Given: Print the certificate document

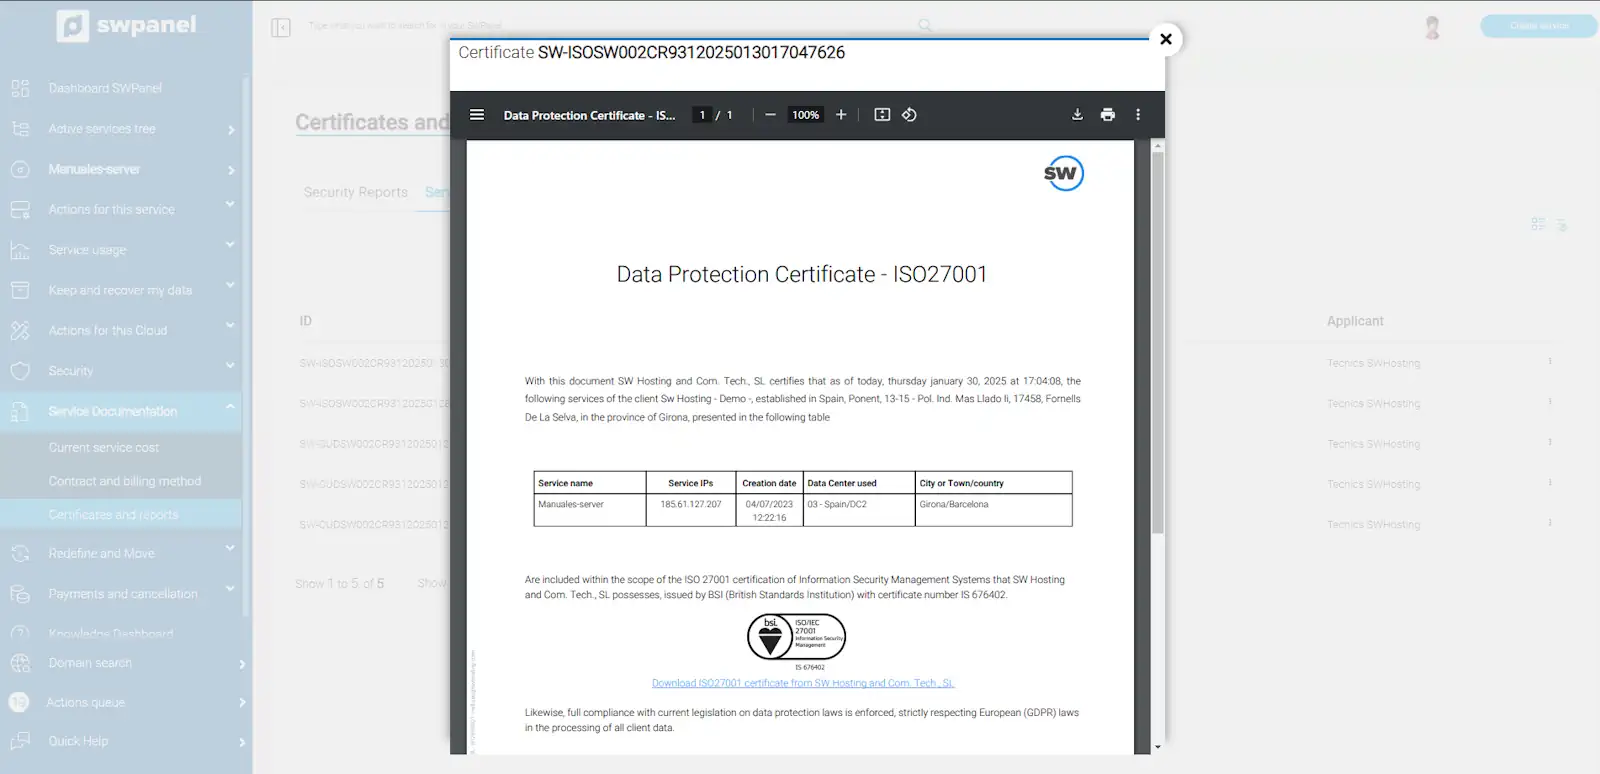Looking at the screenshot, I should (x=1107, y=115).
